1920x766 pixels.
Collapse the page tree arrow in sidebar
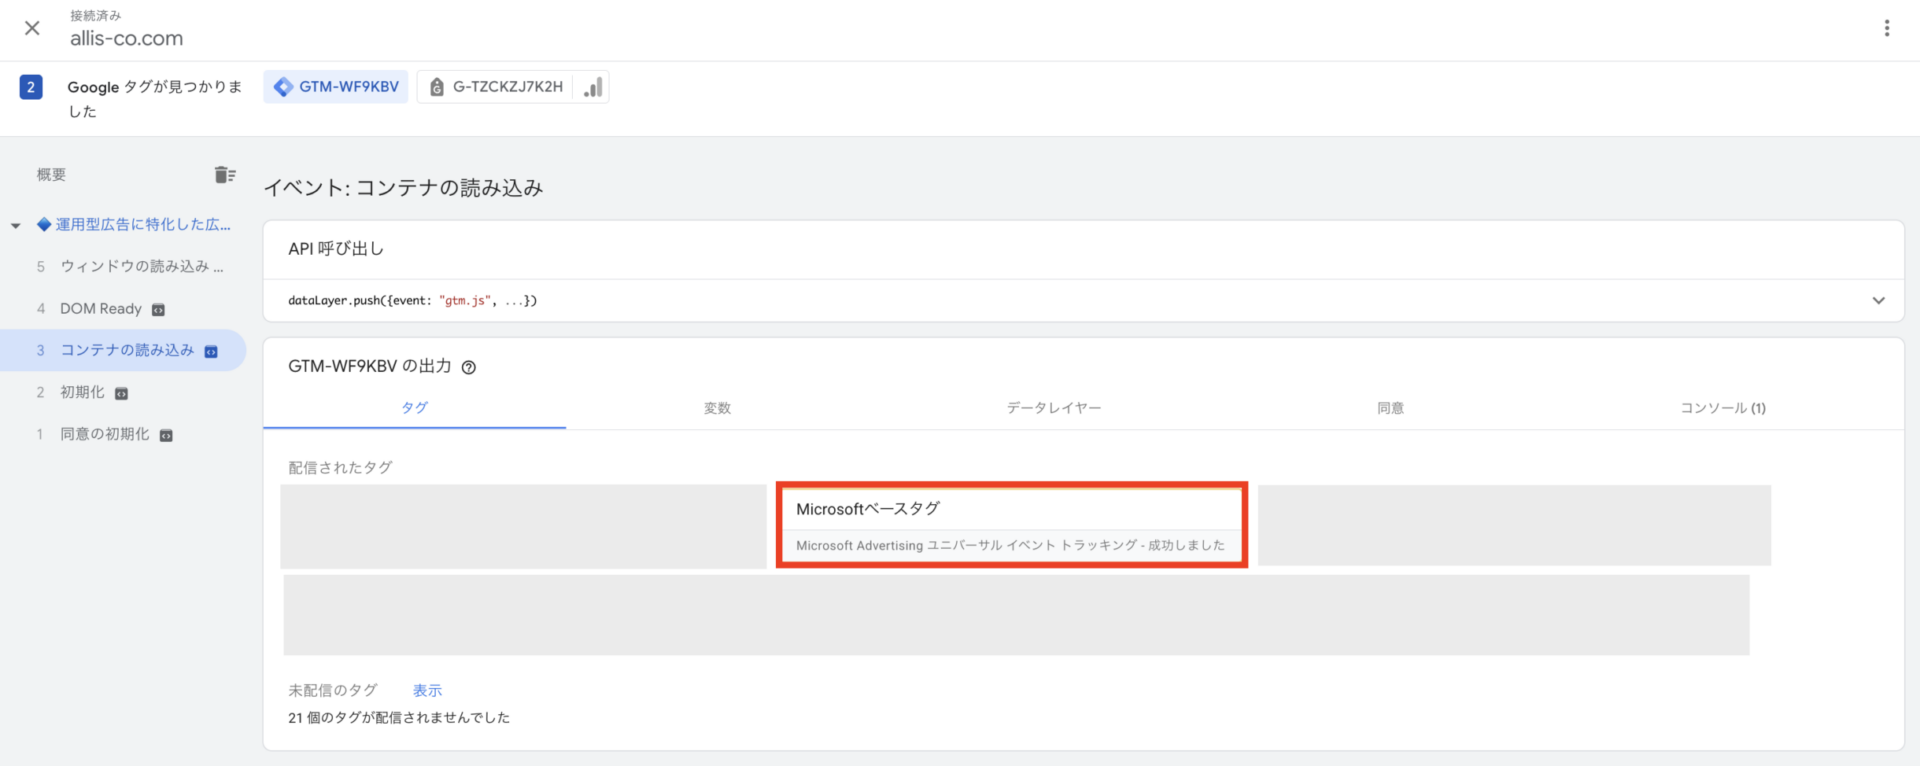15,226
